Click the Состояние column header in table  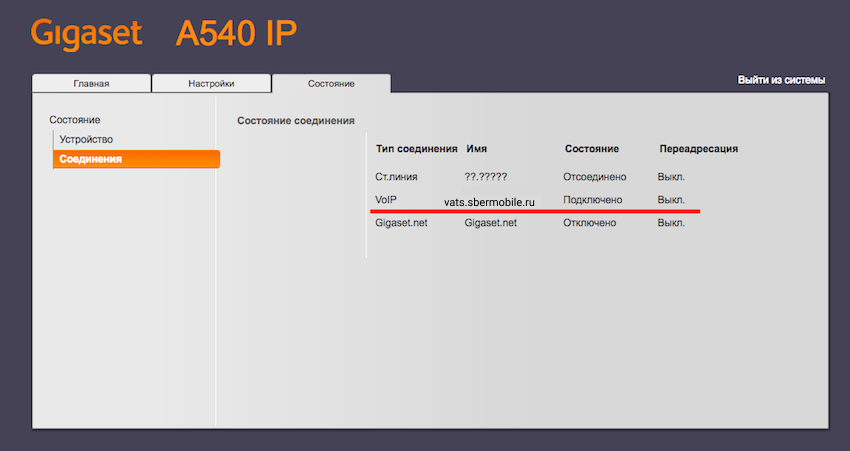592,149
